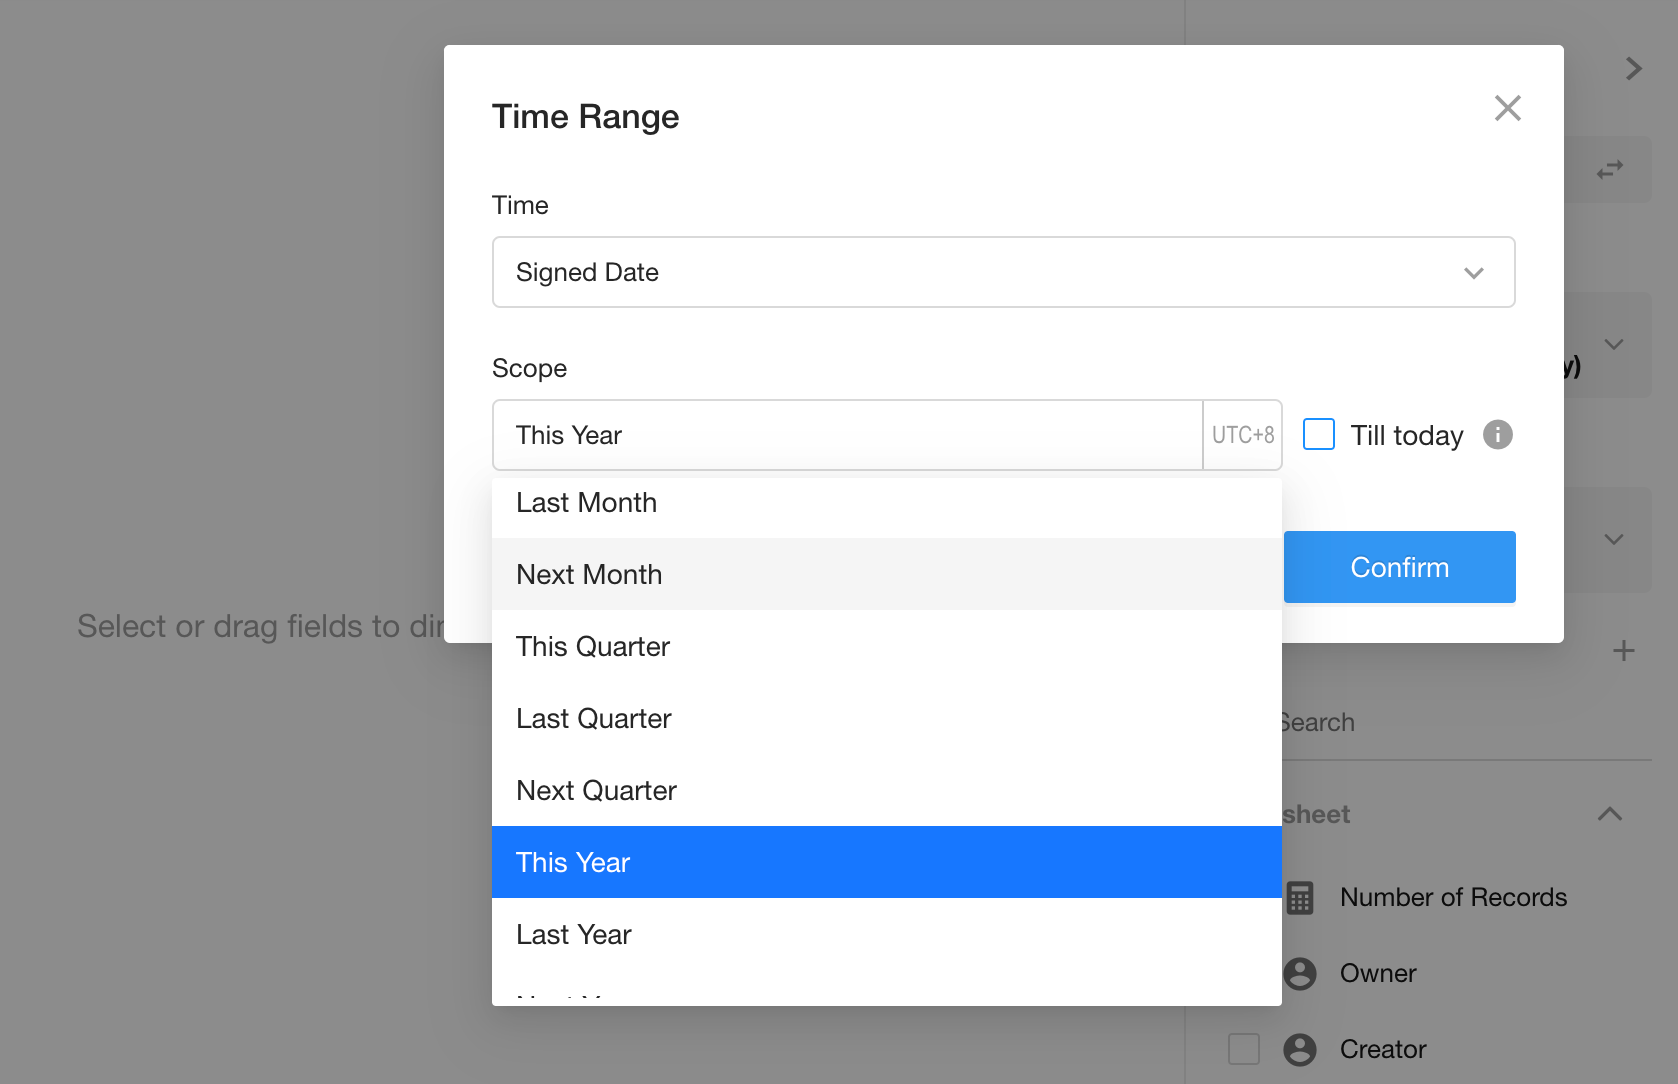Screen dimensions: 1678x1084
Task: Click the Owner person icon
Action: tap(1300, 974)
